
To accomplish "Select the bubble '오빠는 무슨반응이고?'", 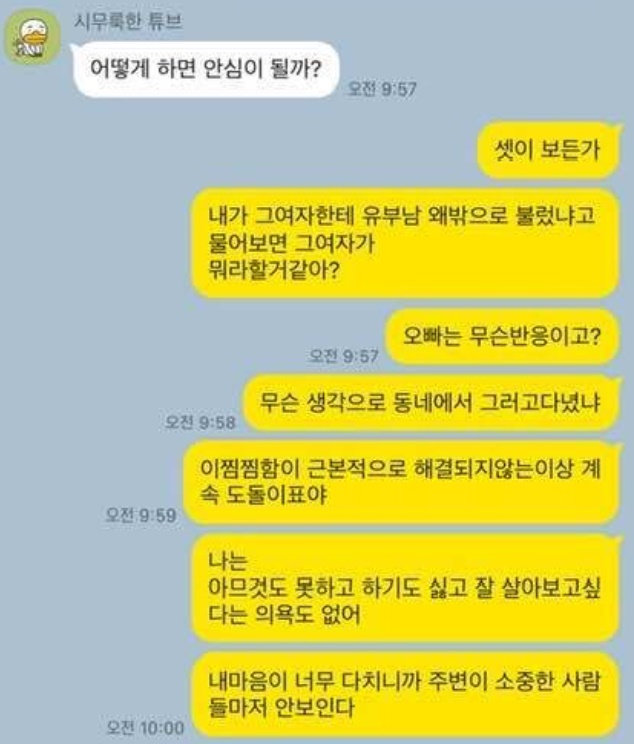I will click(503, 336).
